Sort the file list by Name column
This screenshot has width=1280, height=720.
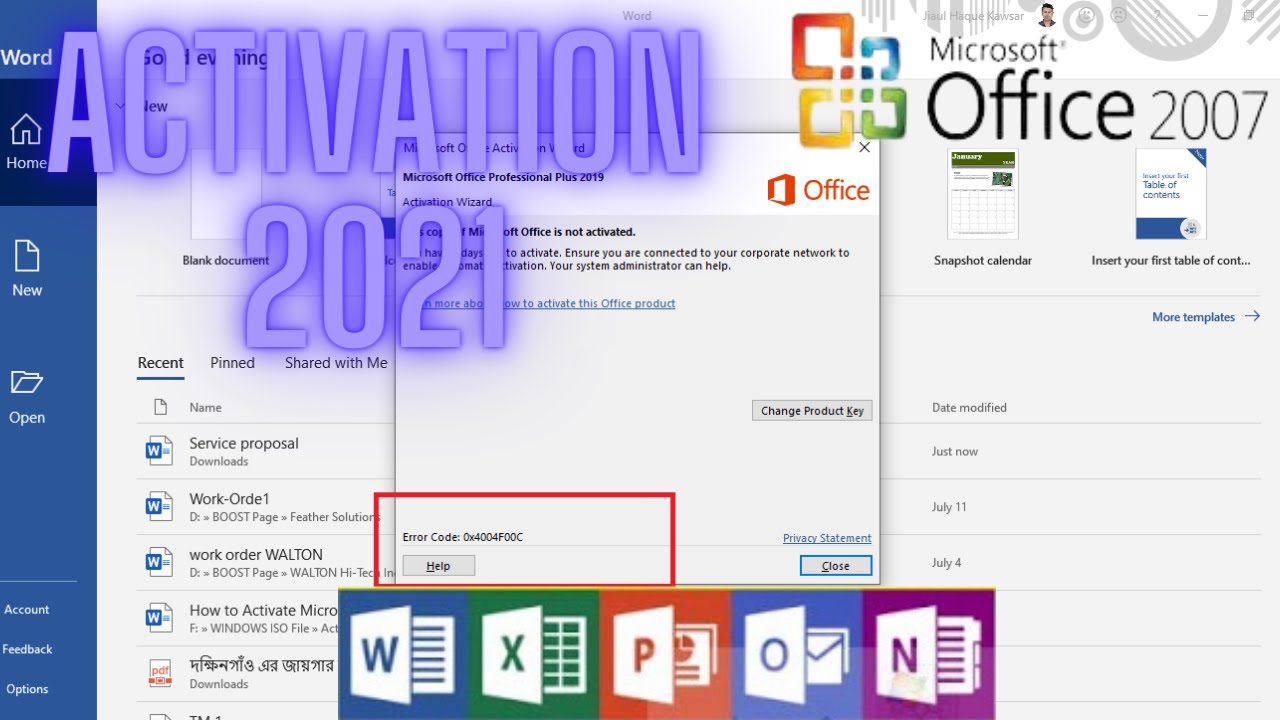(205, 407)
